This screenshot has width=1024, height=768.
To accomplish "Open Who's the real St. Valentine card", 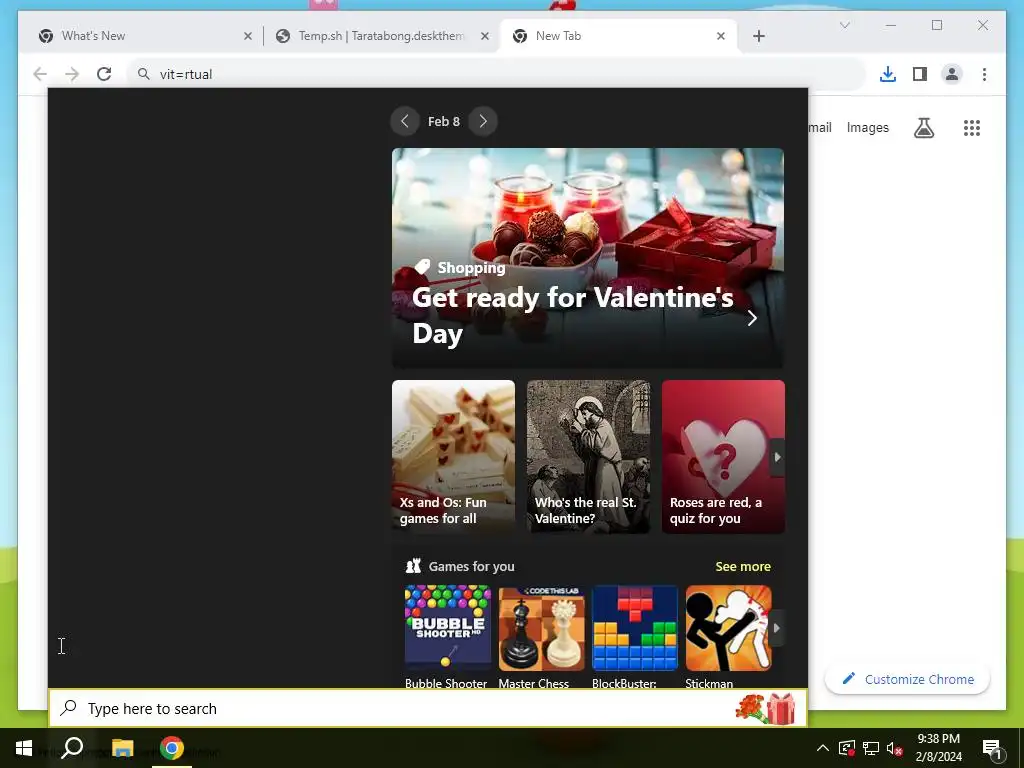I will point(588,456).
